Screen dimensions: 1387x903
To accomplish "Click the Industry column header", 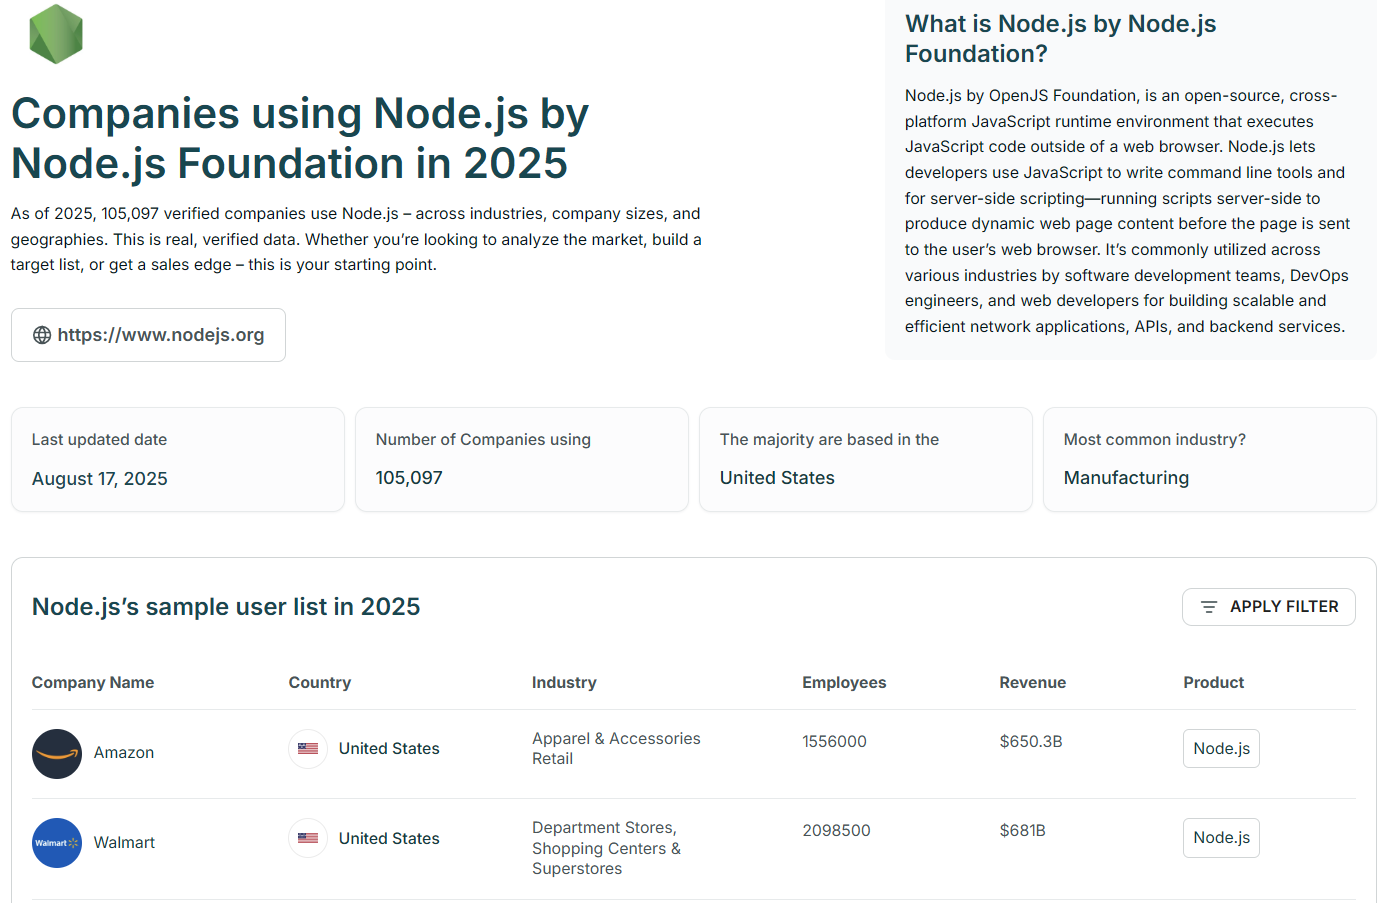I will click(564, 683).
